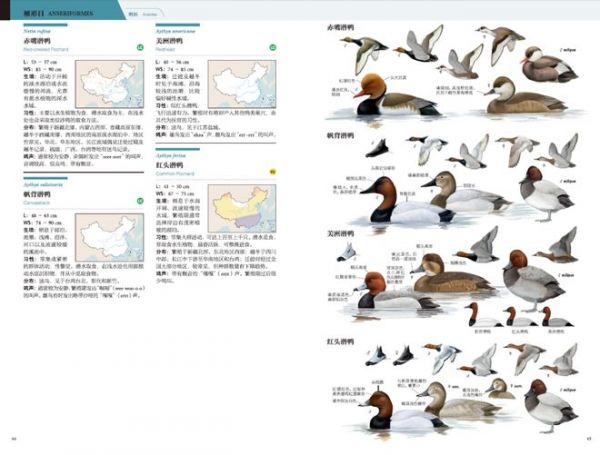
Task: Click the 'eclipse' label in 帆背潜鸭 plate
Action: pos(568,181)
